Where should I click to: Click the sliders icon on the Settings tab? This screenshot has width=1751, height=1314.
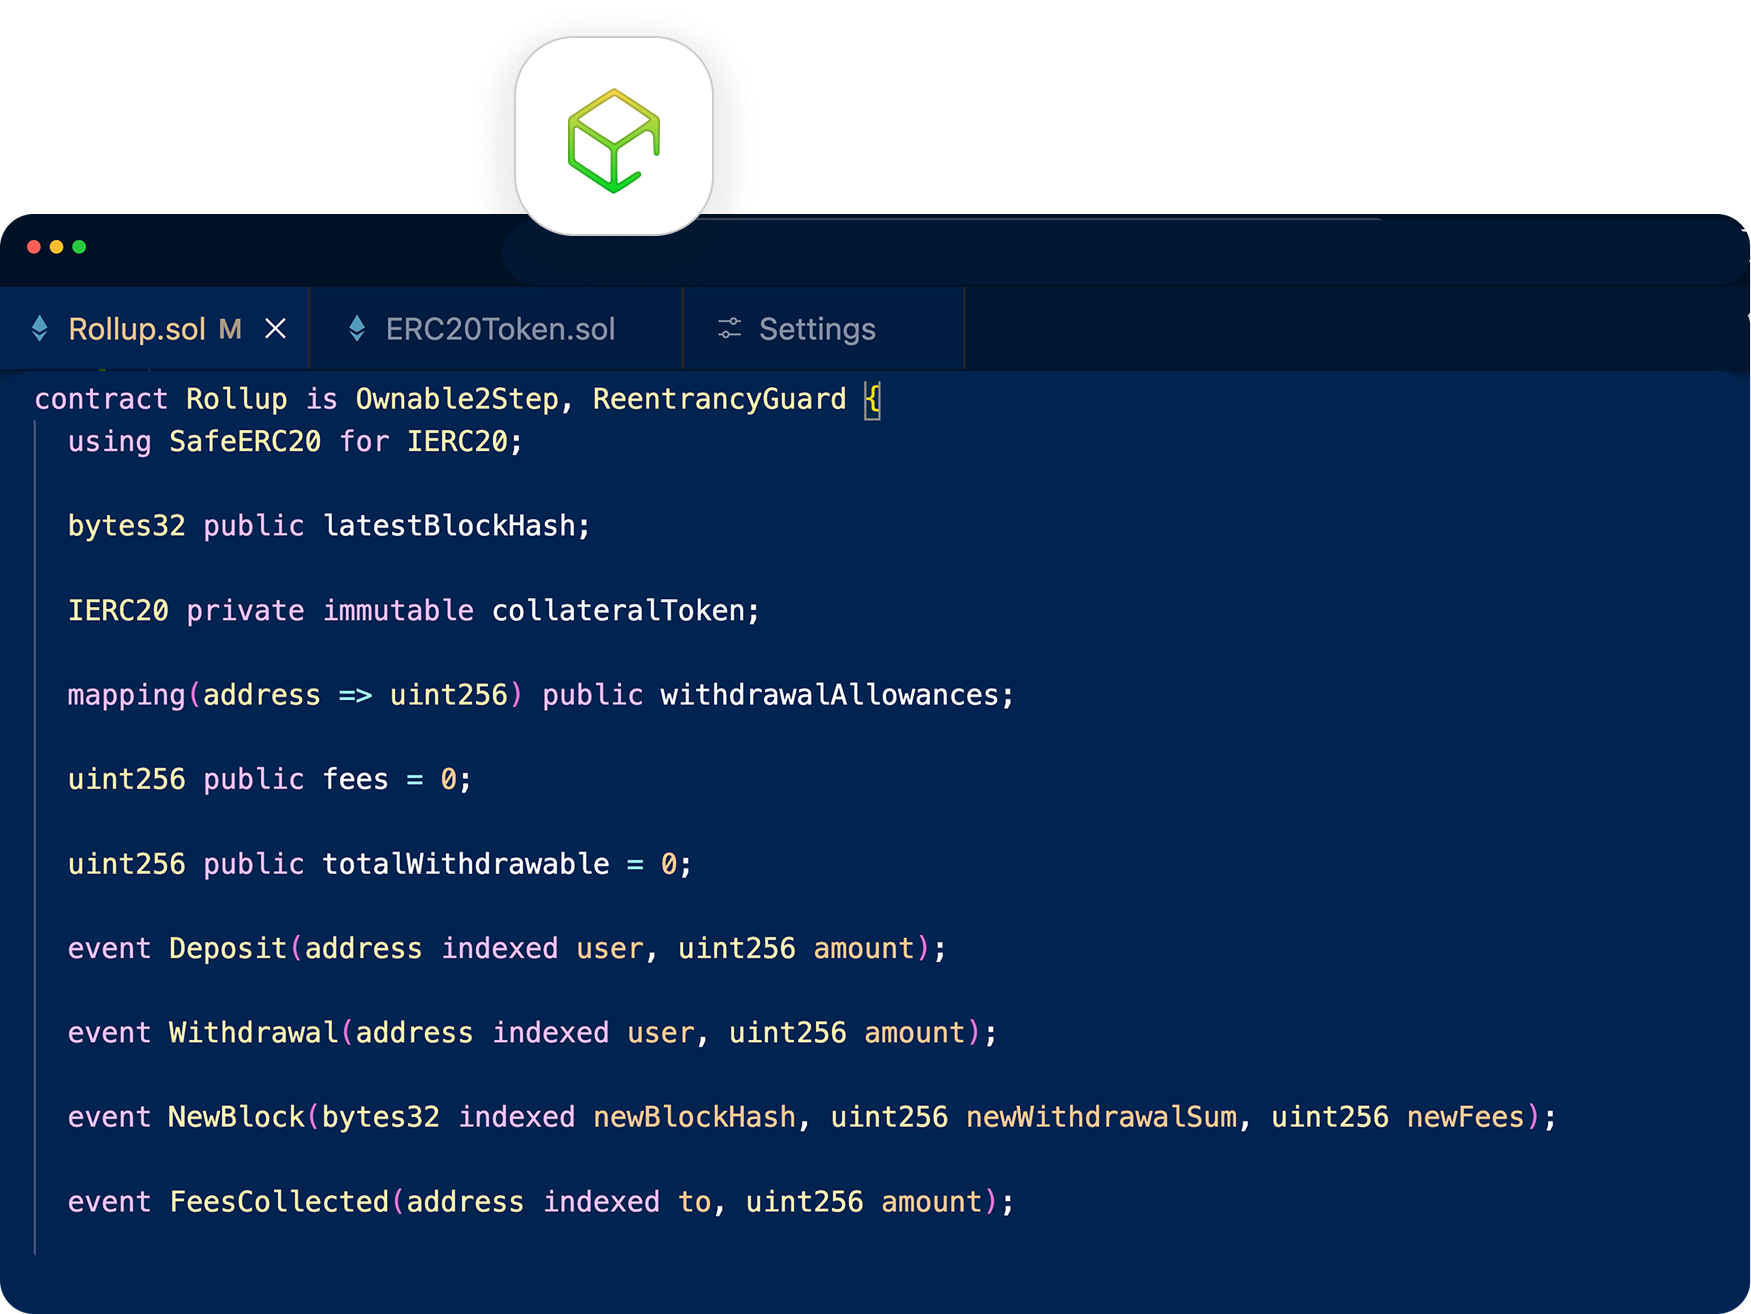coord(728,328)
